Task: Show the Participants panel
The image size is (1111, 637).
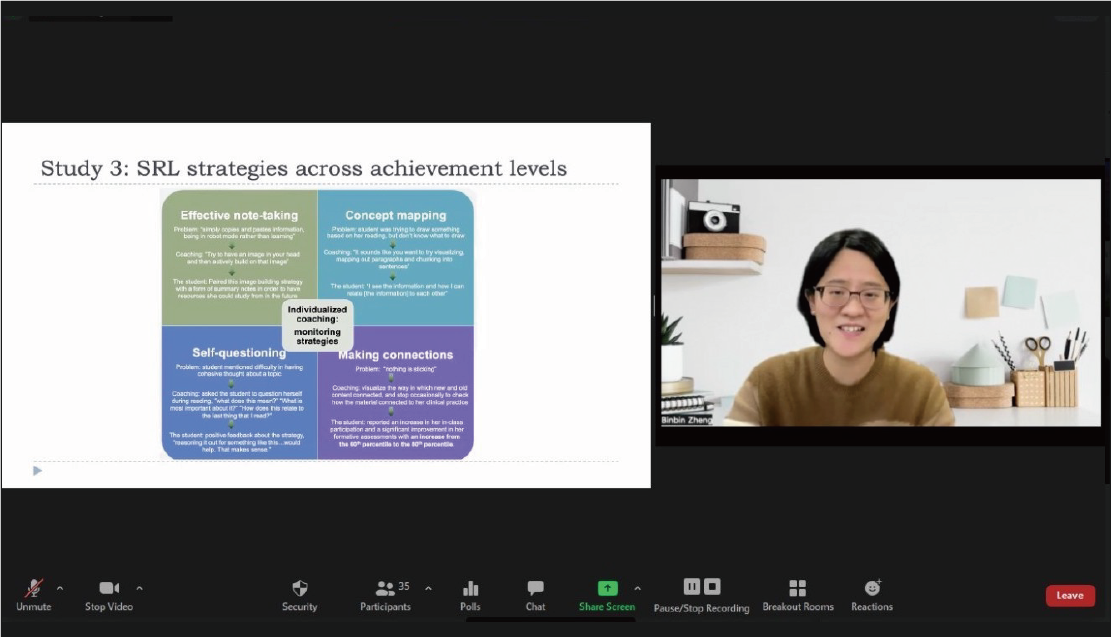Action: pyautogui.click(x=385, y=589)
